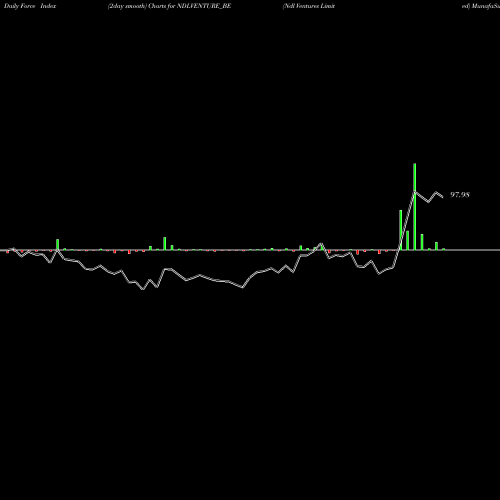Click the '(2day smooth) Charts for NDLVENTURE_BE' text
This screenshot has height=500, width=500.
click(169, 6)
